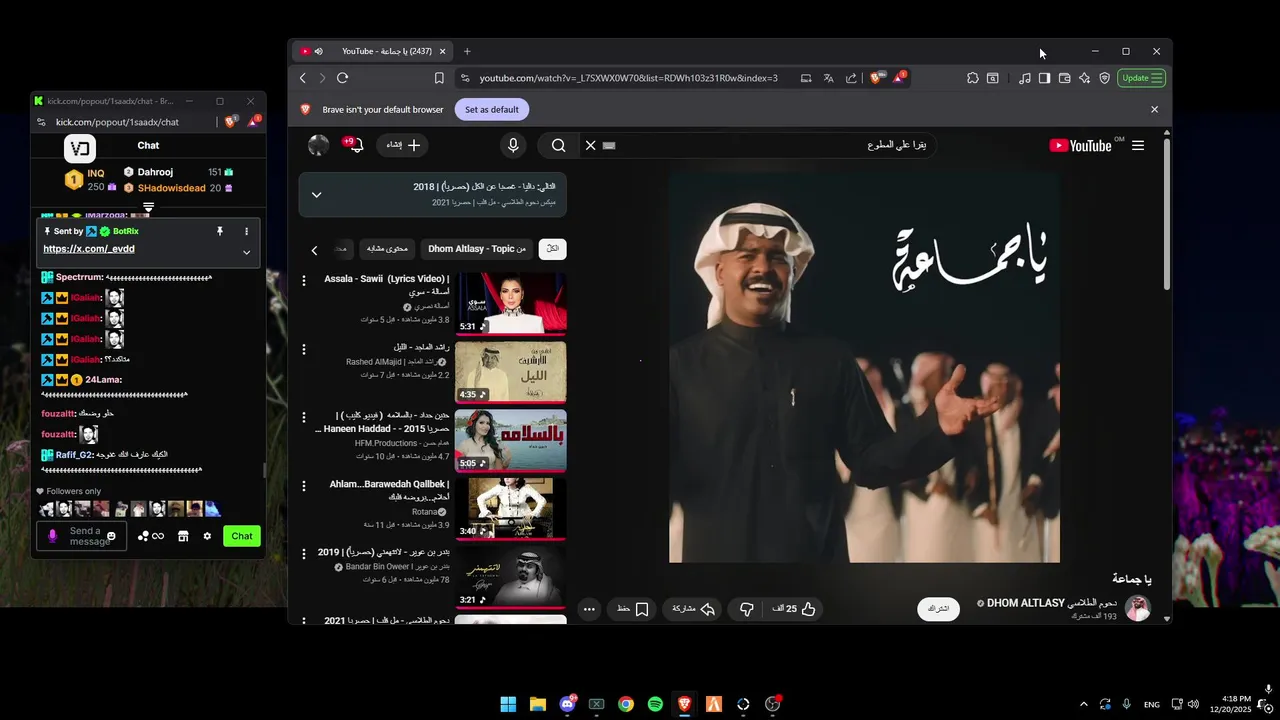Click the share icon in the address bar
Screen dimensions: 1280x720
tap(851, 78)
